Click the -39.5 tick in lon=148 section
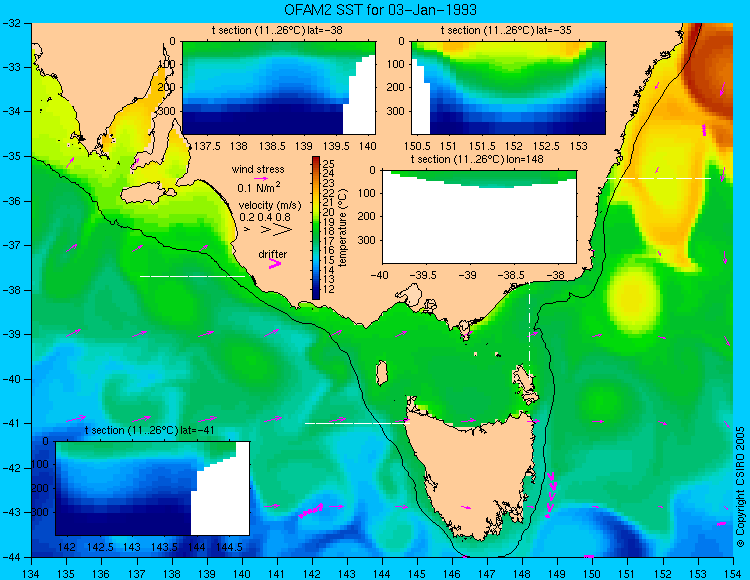The image size is (750, 580). click(x=422, y=275)
